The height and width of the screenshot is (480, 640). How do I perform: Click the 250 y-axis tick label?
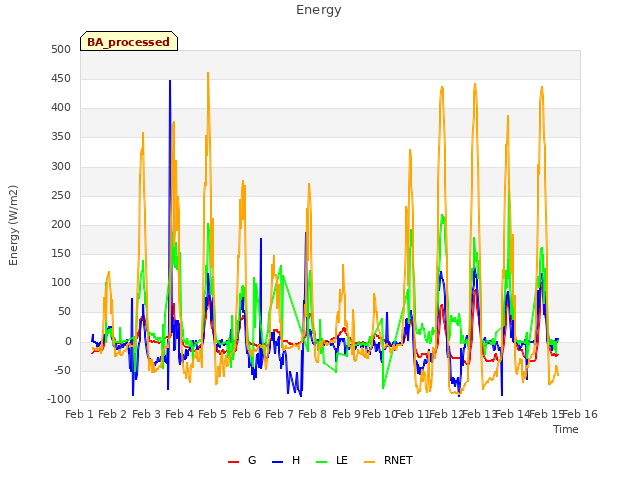(61, 196)
